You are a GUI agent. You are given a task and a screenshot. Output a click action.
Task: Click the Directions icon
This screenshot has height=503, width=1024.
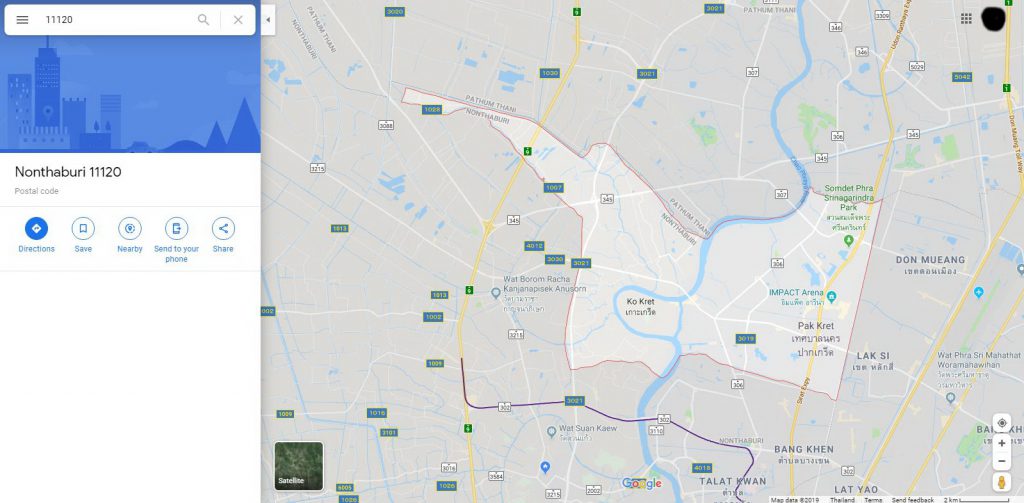[x=37, y=229]
